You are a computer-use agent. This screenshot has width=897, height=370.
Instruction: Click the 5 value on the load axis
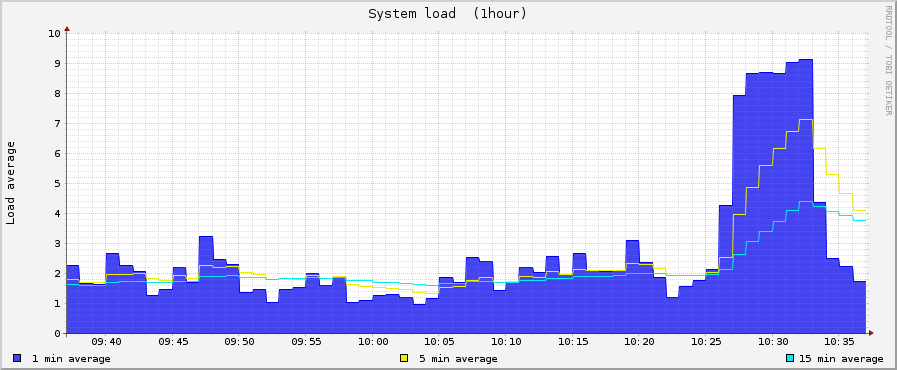57,184
